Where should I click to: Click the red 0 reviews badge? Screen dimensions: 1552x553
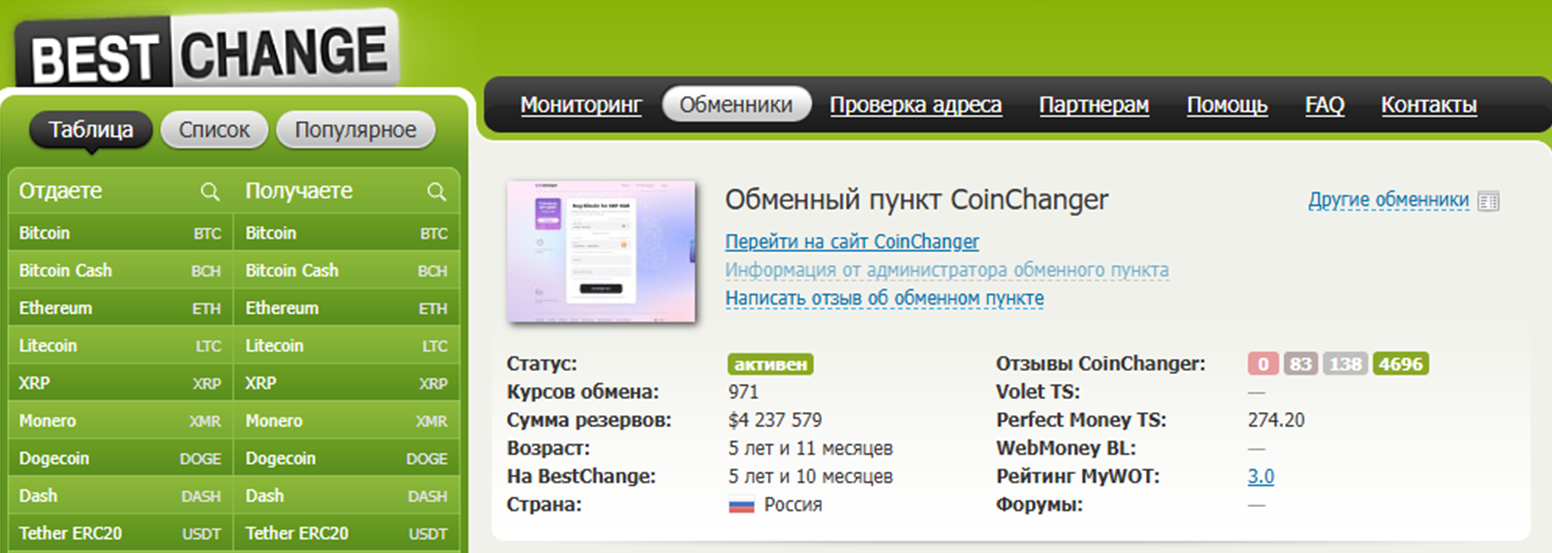(1263, 364)
